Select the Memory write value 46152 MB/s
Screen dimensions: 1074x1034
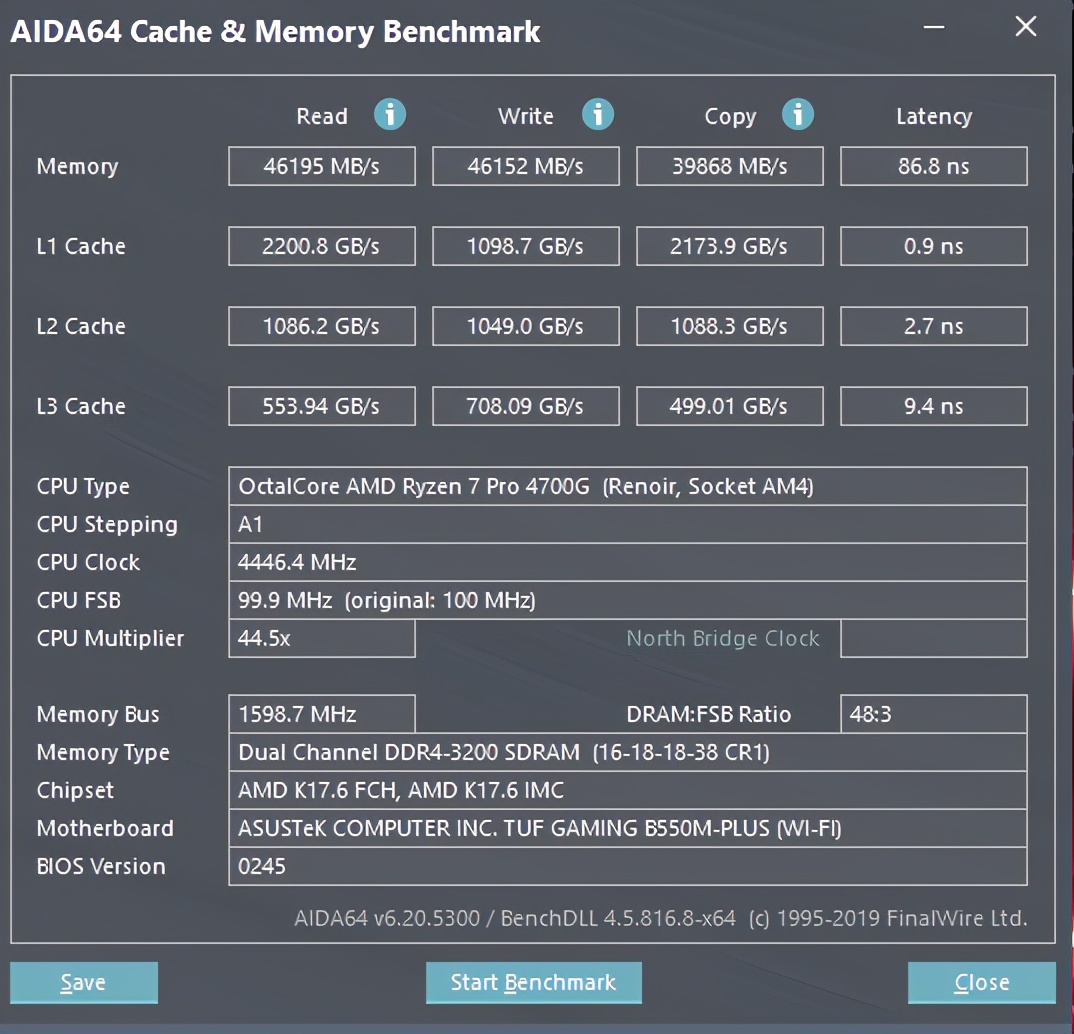coord(525,166)
